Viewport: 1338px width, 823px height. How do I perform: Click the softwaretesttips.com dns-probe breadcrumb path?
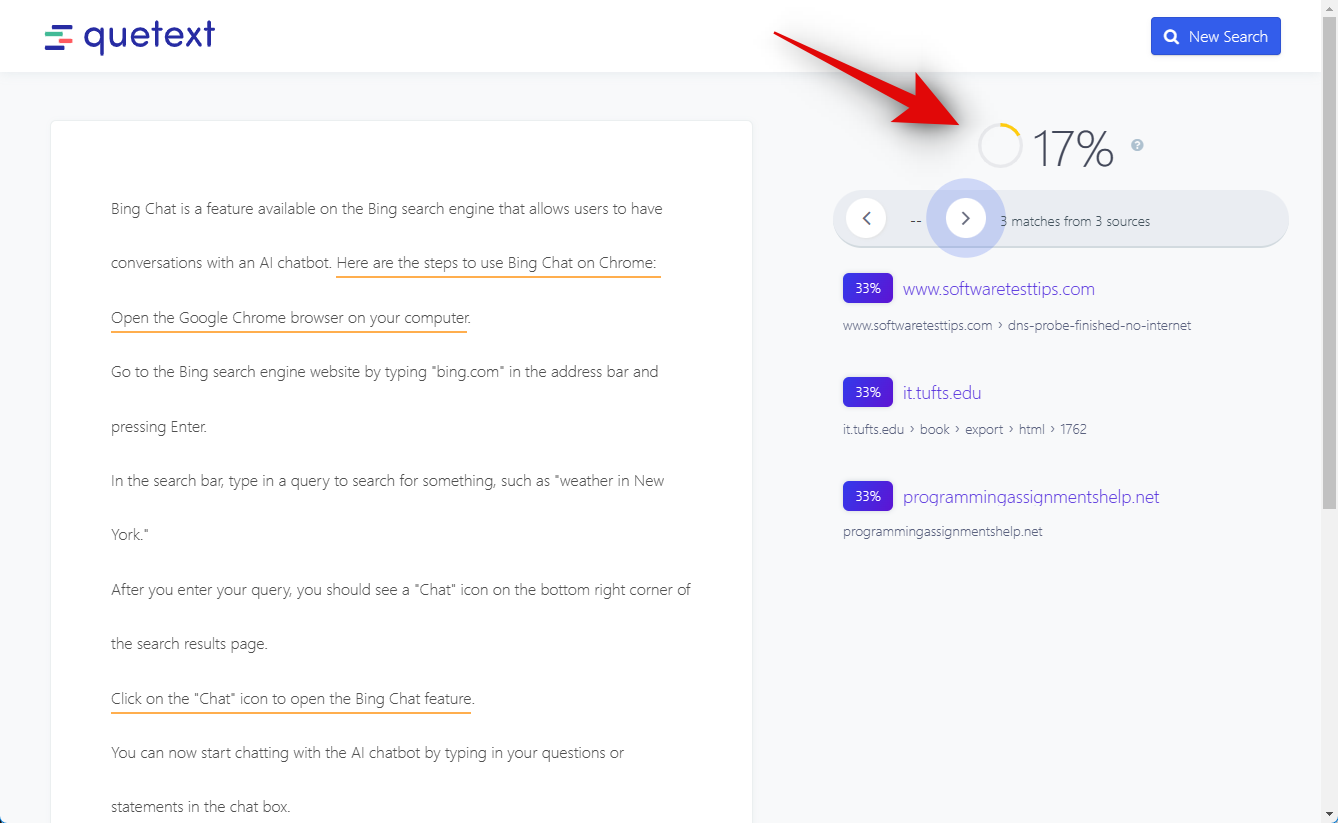tap(1017, 325)
